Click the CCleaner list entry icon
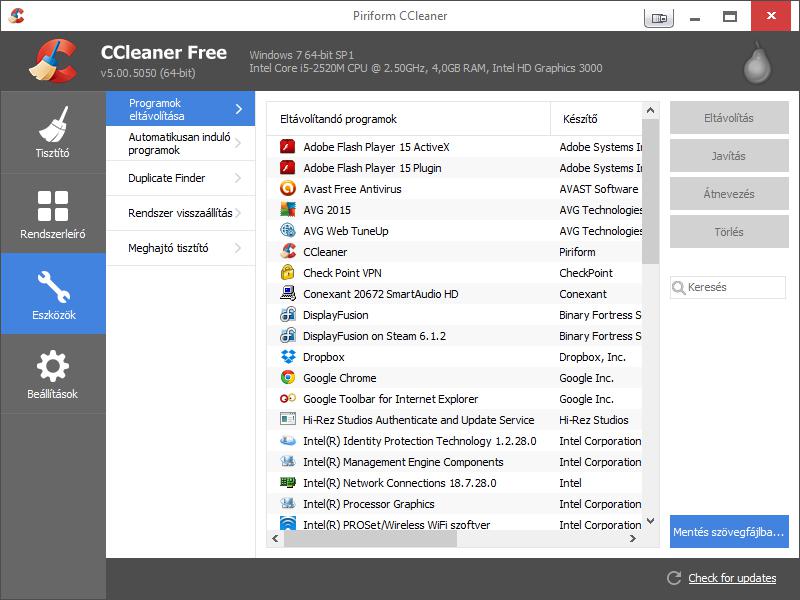800x600 pixels. pos(288,252)
